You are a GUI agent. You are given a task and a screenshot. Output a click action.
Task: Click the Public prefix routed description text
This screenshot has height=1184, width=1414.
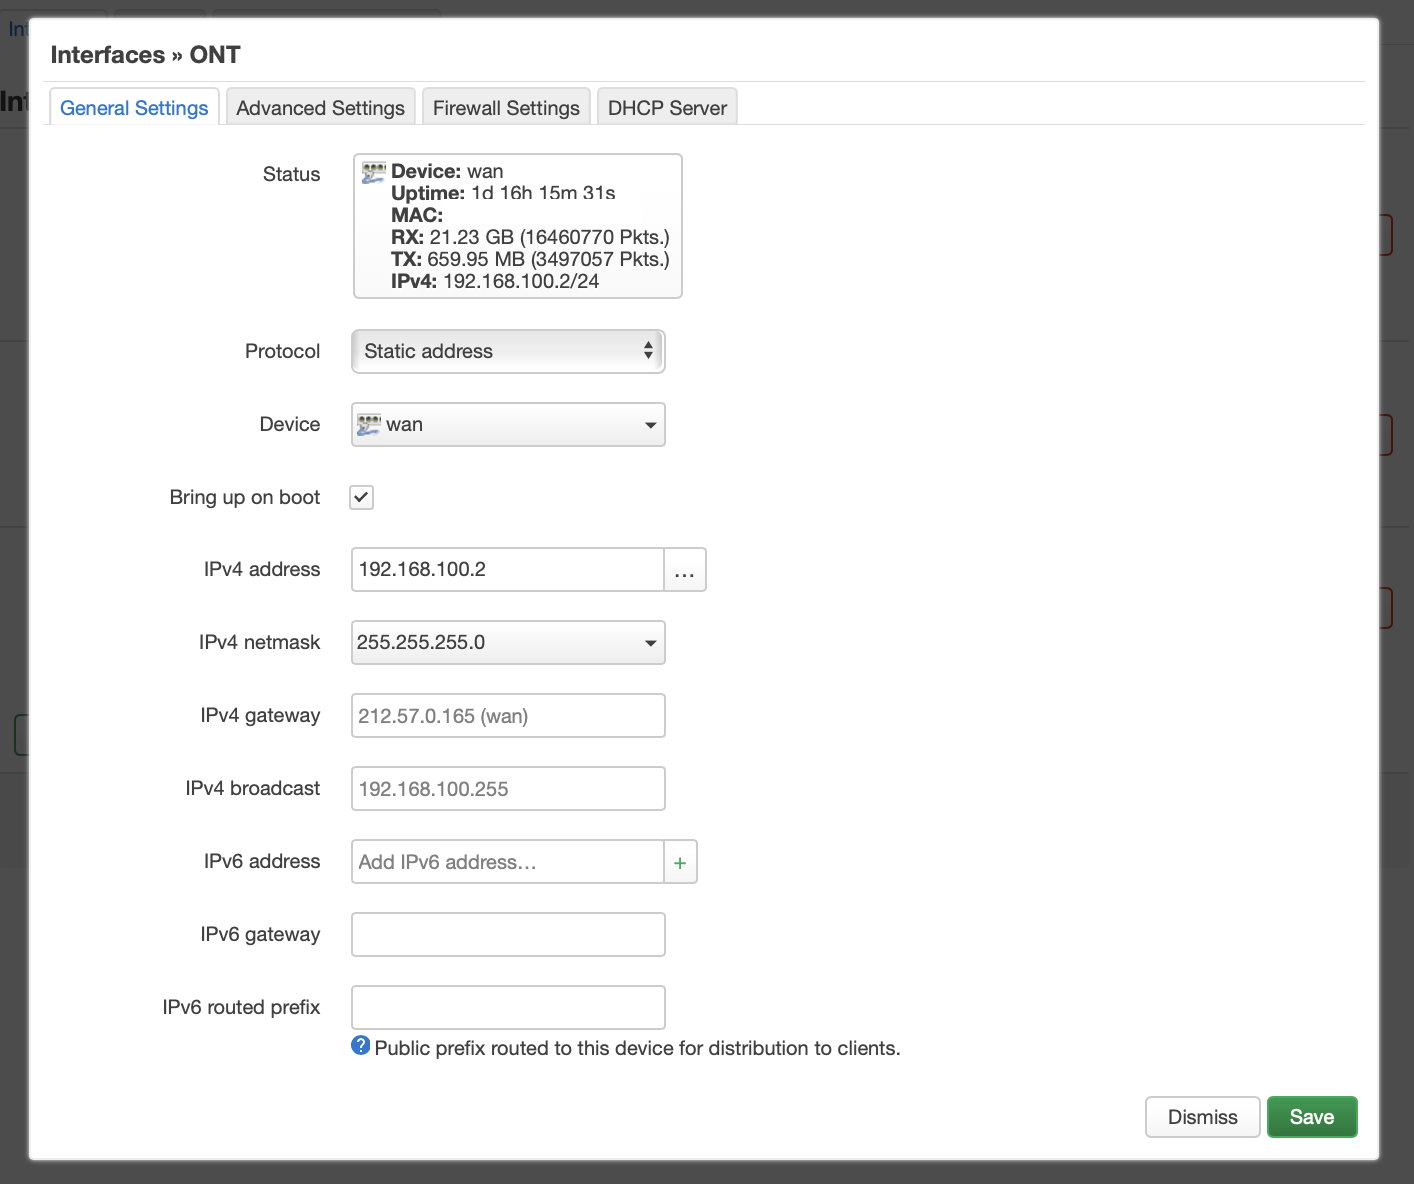click(x=637, y=1048)
